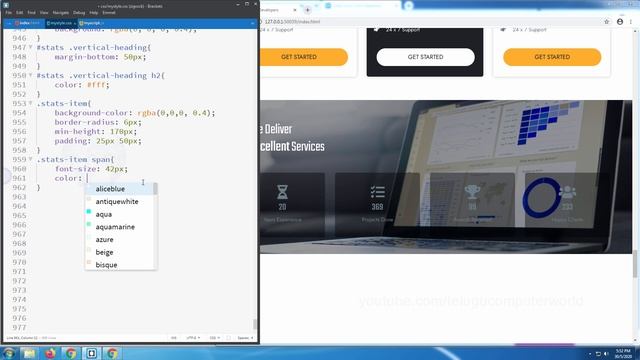This screenshot has width=640, height=360.
Task: Click the Brackets working-files arrow left of index.html
Action: coord(9,23)
